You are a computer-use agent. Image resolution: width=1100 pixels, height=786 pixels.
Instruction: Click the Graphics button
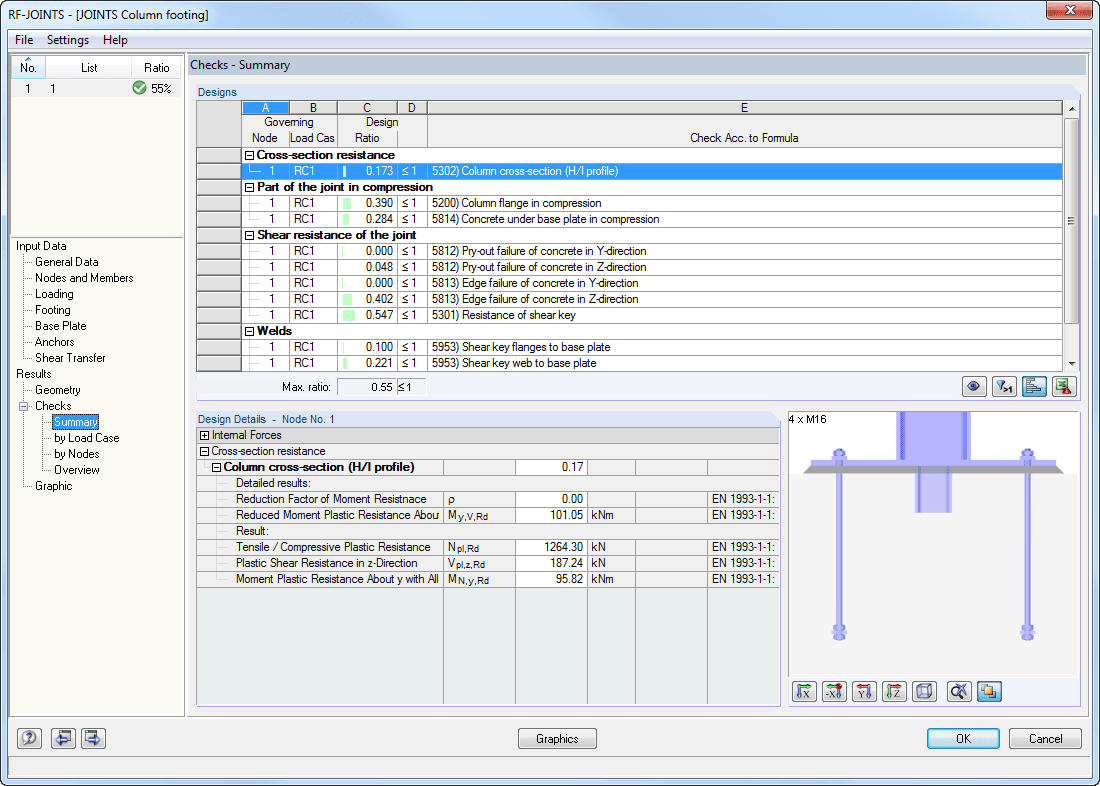(x=557, y=739)
